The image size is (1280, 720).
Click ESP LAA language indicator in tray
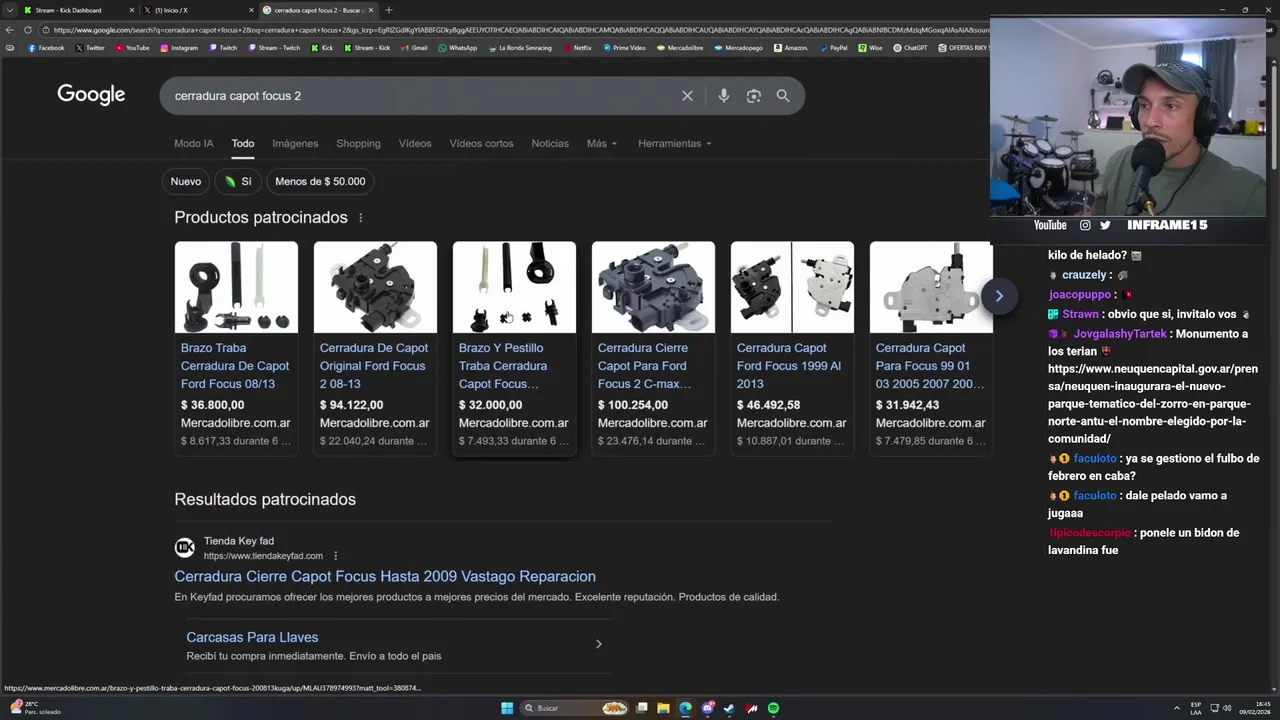coord(1196,708)
